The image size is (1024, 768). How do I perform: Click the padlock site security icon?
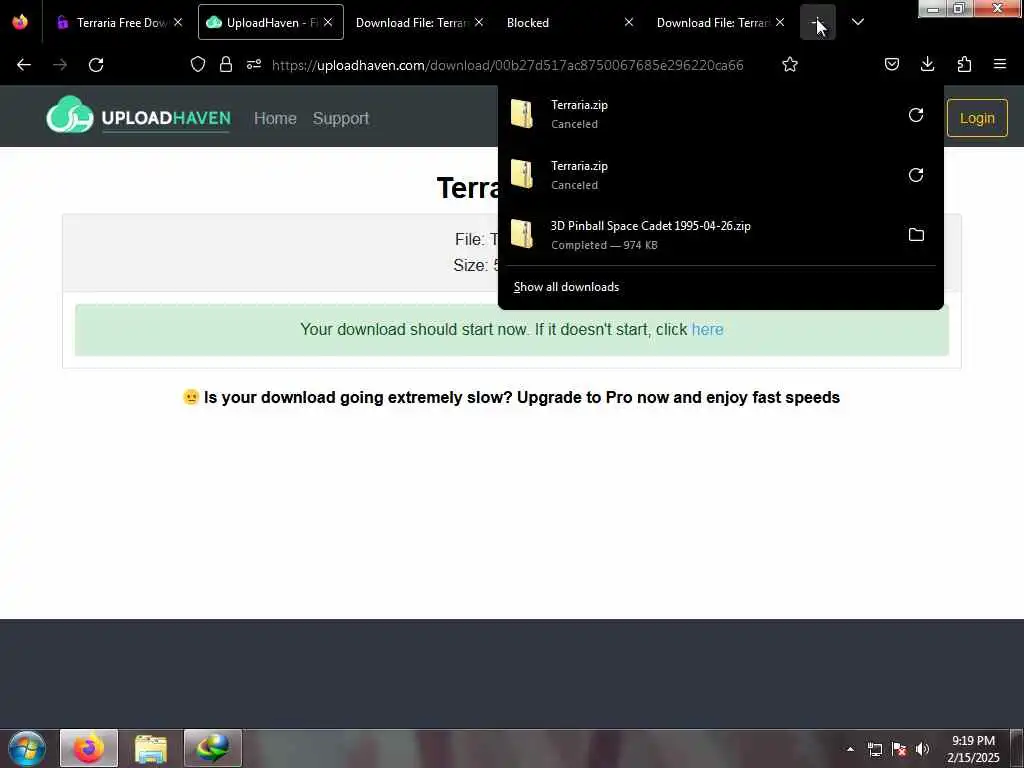point(226,64)
